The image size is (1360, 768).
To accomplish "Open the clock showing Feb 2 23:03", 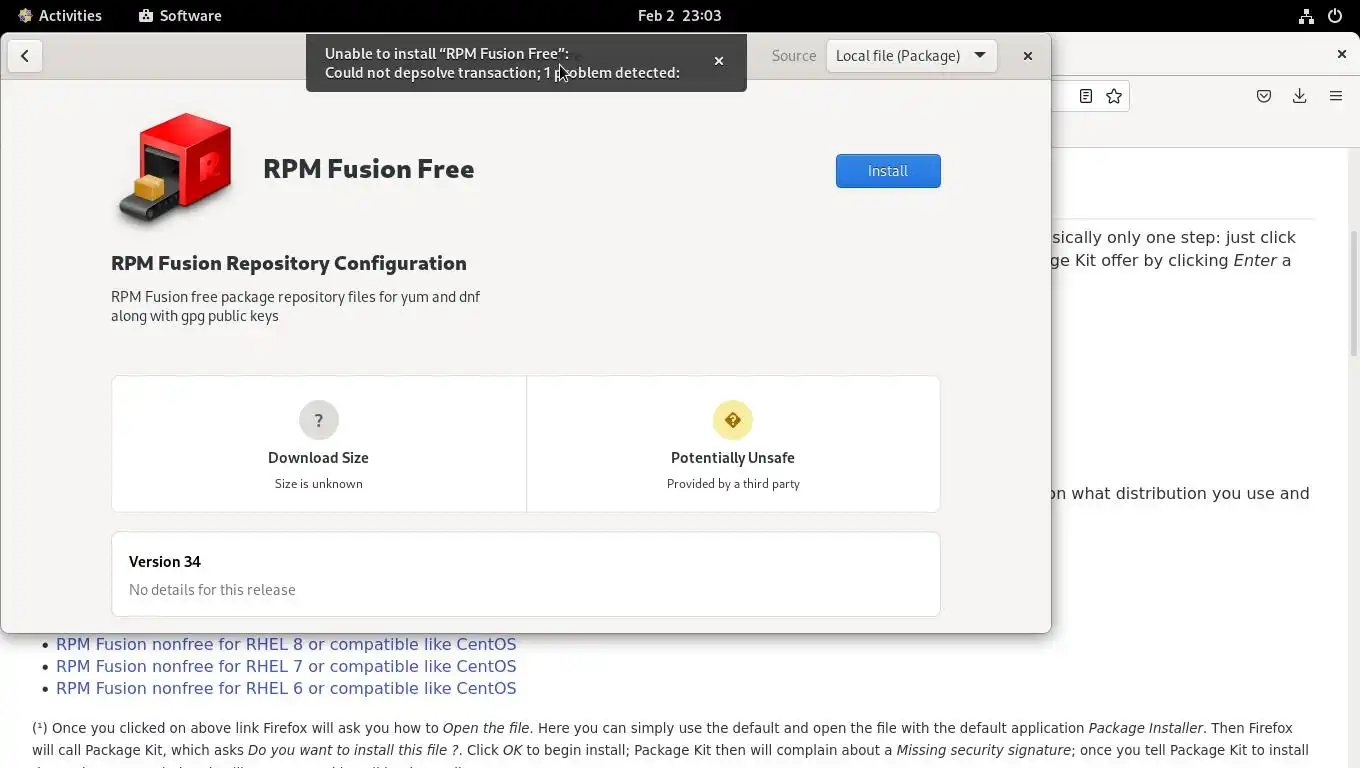I will [x=680, y=16].
